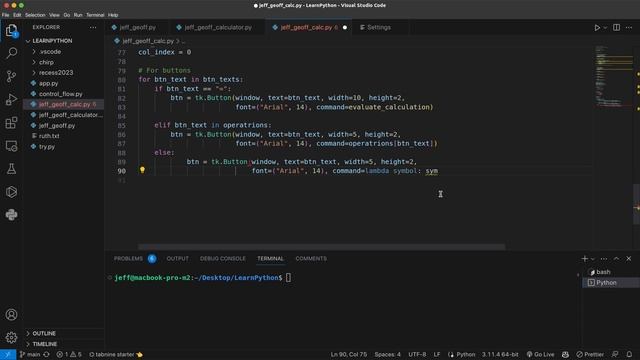Maximize the panel with caret up icon
Image resolution: width=640 pixels, height=360 pixels.
click(x=616, y=259)
